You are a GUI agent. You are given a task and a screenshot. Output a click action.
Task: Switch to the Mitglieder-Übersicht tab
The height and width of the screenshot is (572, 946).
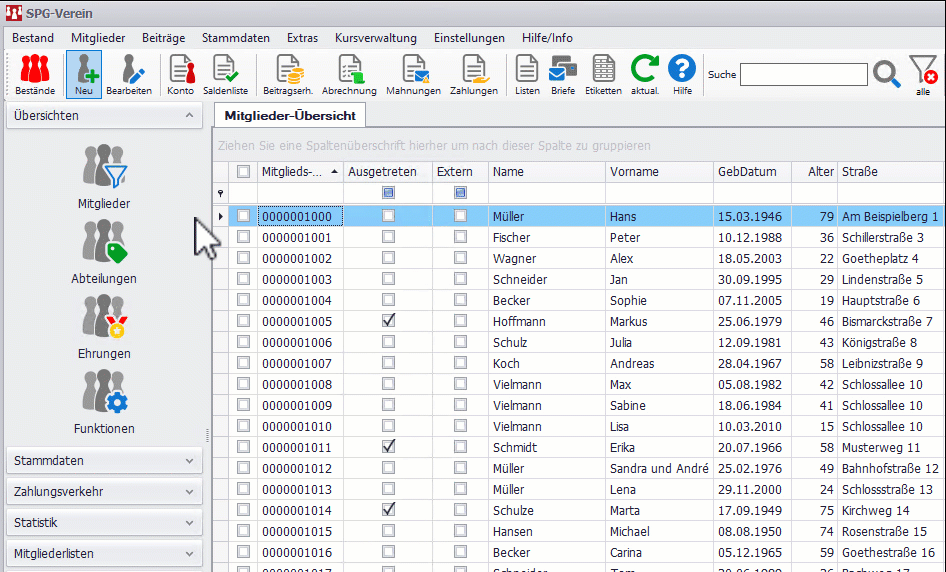(290, 116)
